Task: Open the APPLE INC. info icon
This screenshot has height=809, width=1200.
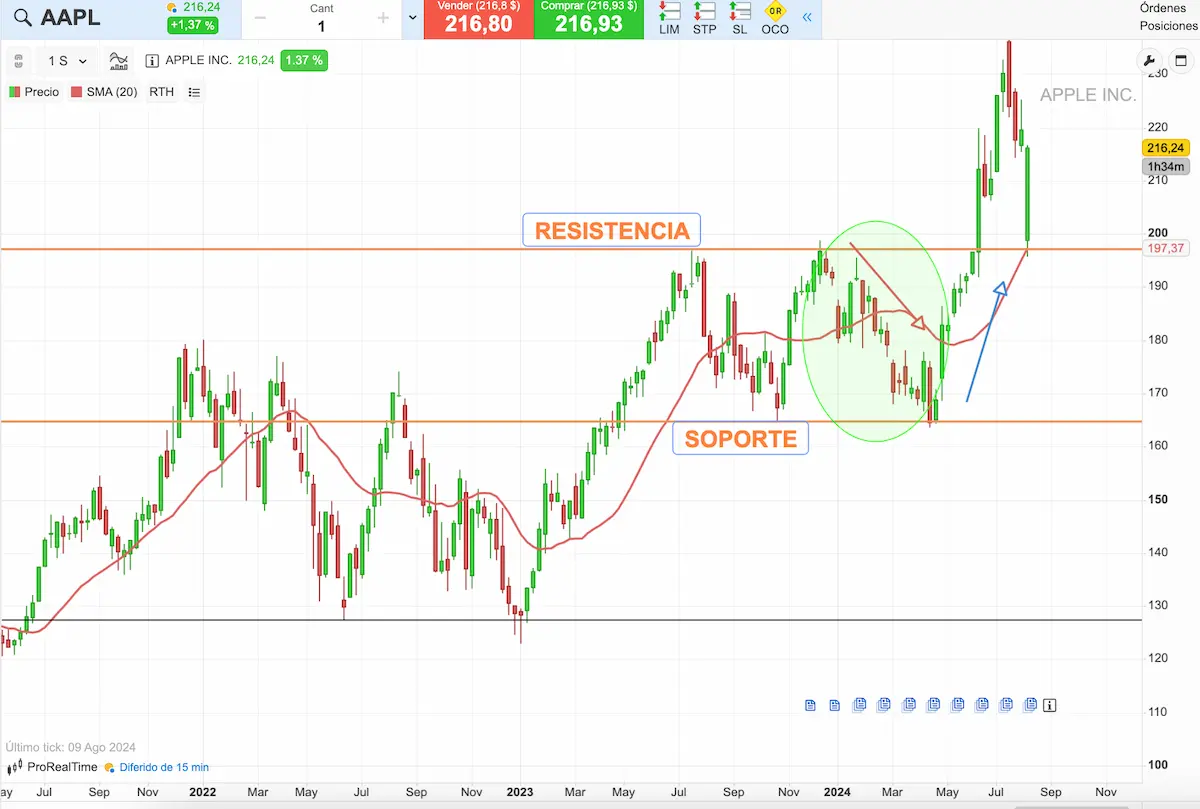Action: pyautogui.click(x=152, y=61)
